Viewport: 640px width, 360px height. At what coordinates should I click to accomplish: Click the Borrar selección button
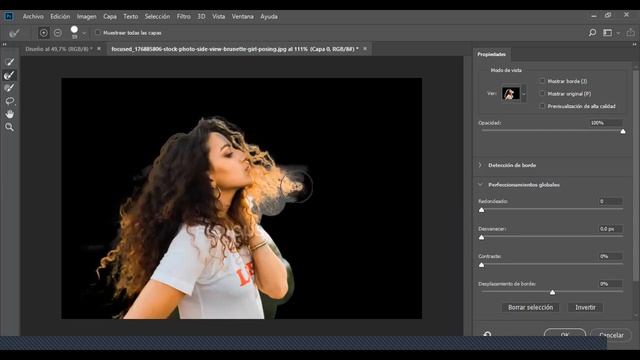point(530,307)
